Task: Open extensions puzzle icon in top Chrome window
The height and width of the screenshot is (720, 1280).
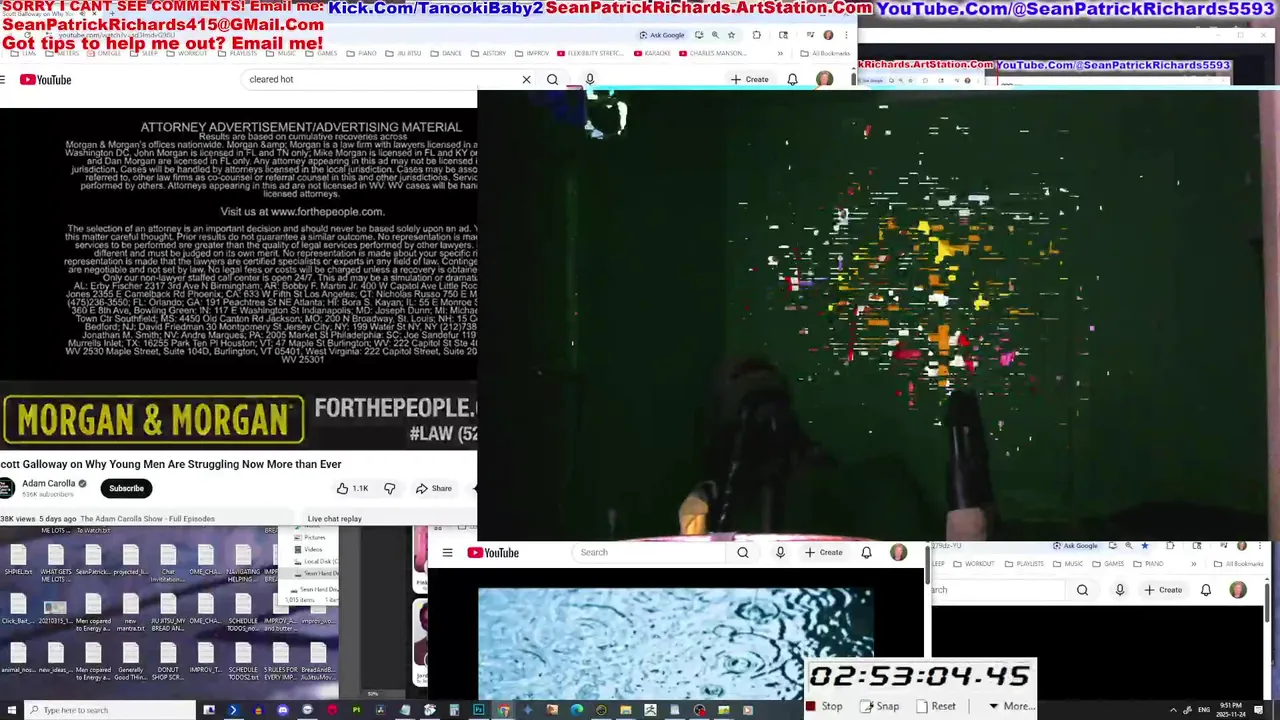Action: tap(756, 35)
